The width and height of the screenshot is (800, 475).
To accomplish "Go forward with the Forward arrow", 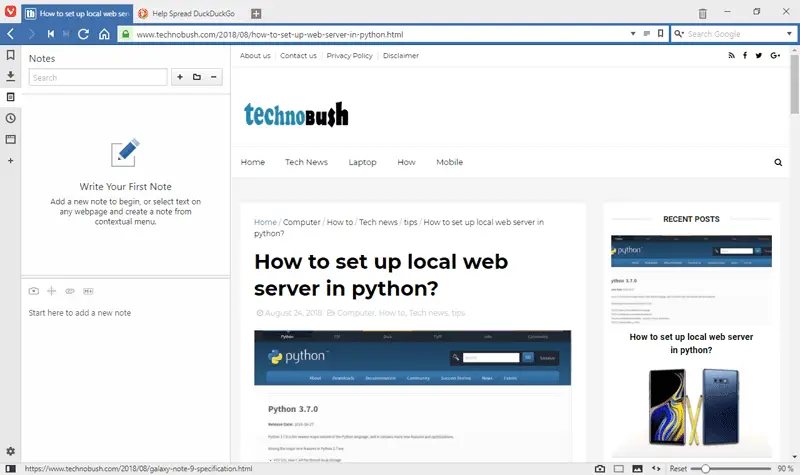I will pyautogui.click(x=31, y=34).
